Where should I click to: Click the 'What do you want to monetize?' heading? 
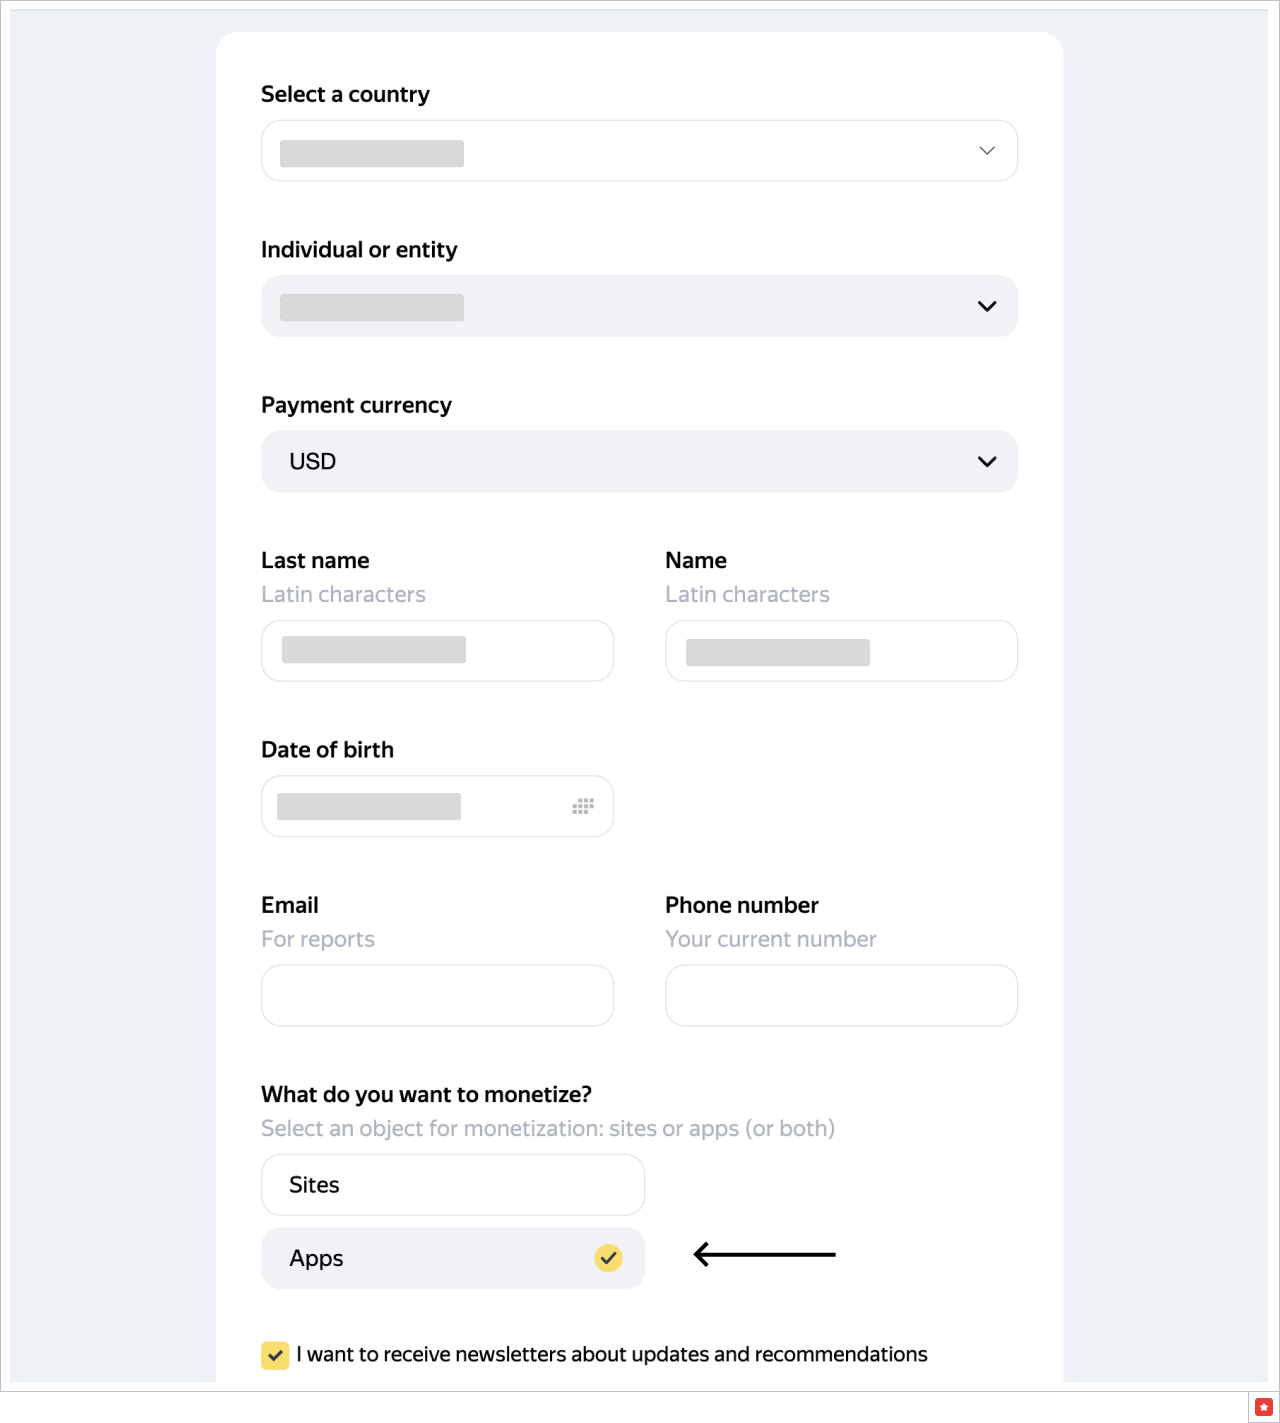(x=426, y=1094)
